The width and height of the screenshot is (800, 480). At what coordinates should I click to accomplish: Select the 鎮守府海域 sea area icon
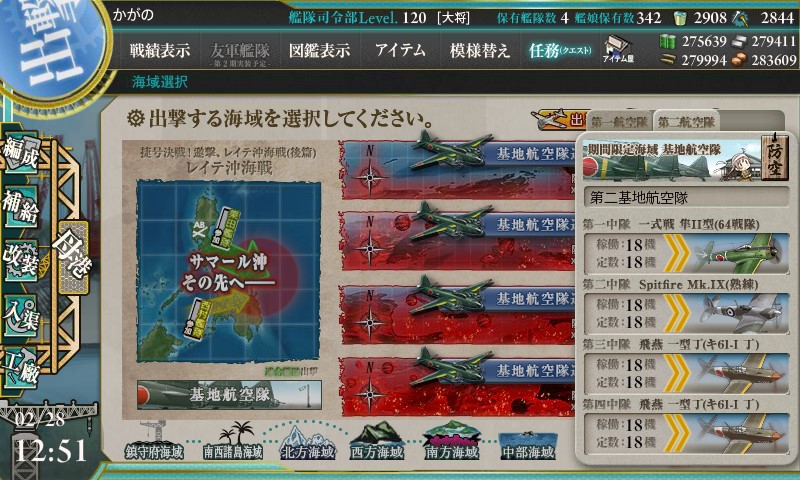(154, 441)
